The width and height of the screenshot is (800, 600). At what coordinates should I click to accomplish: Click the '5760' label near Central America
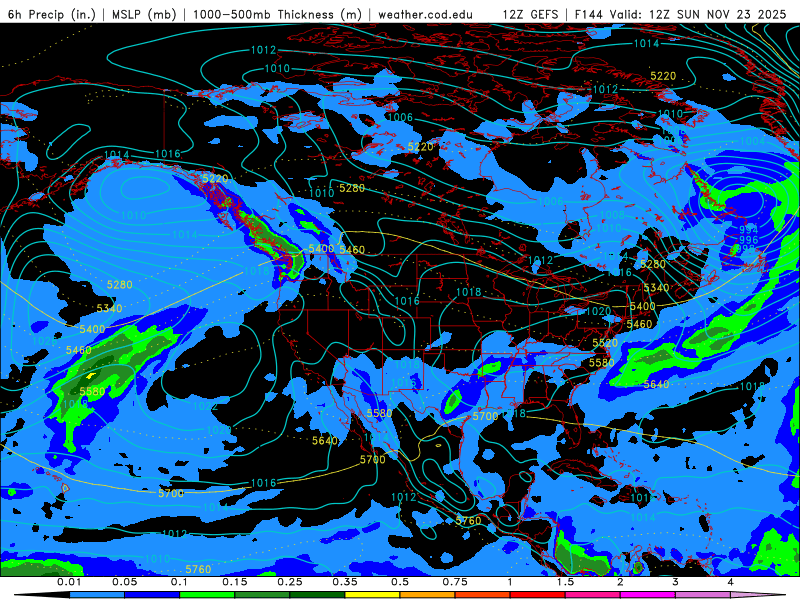468,520
